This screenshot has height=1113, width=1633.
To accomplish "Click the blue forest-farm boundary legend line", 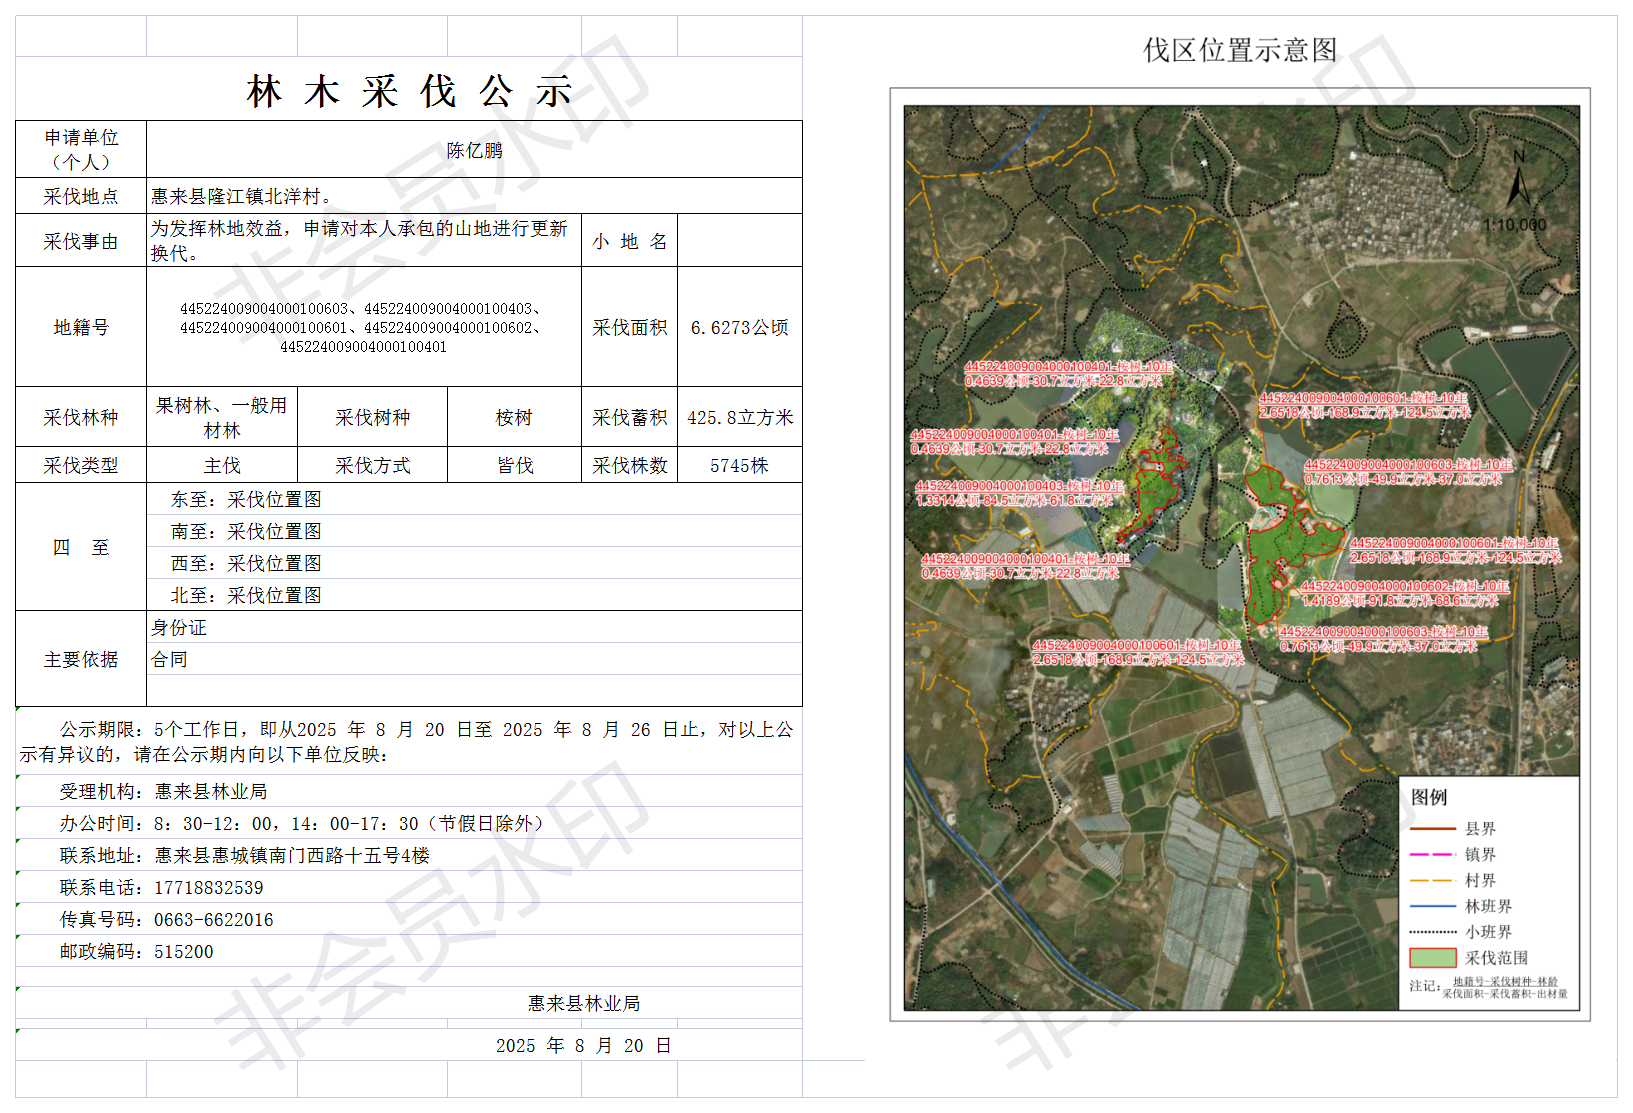I will [x=1432, y=907].
